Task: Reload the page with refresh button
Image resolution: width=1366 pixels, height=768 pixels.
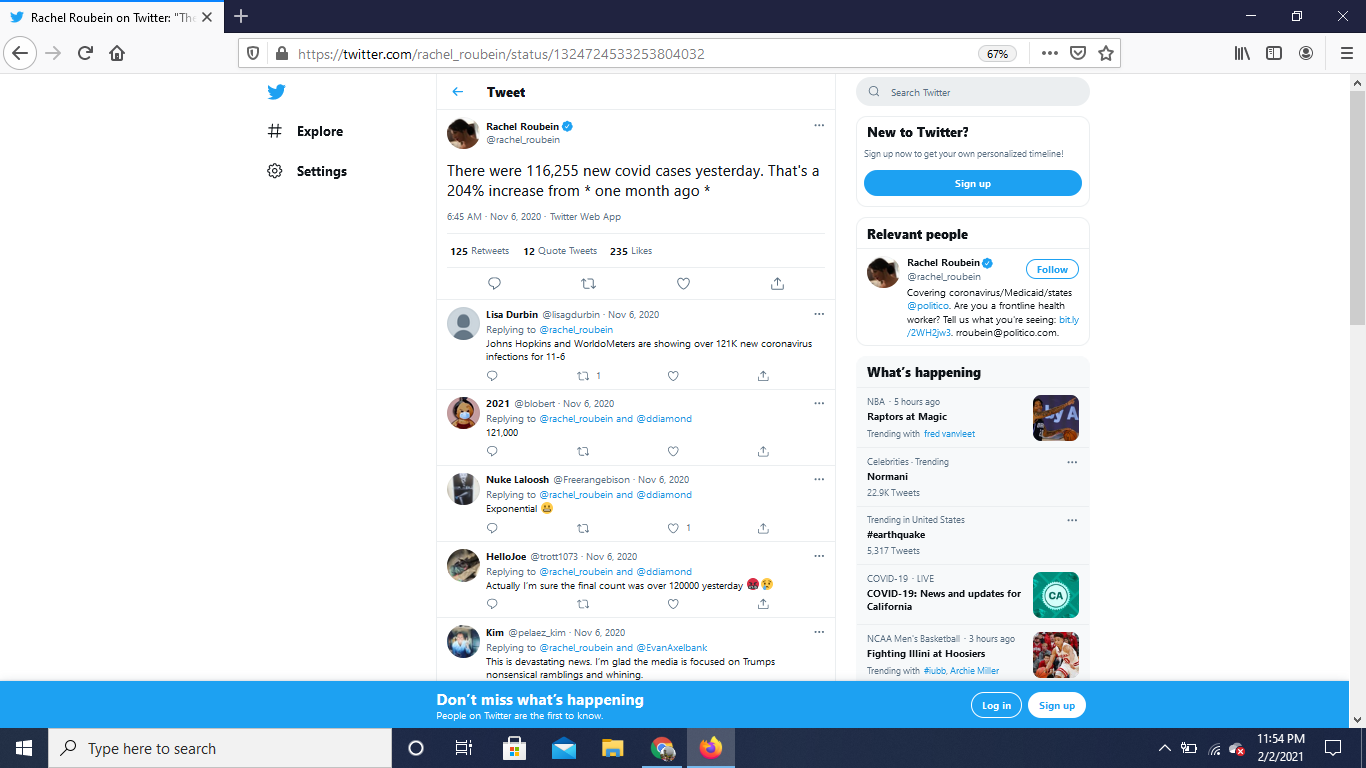Action: (85, 54)
